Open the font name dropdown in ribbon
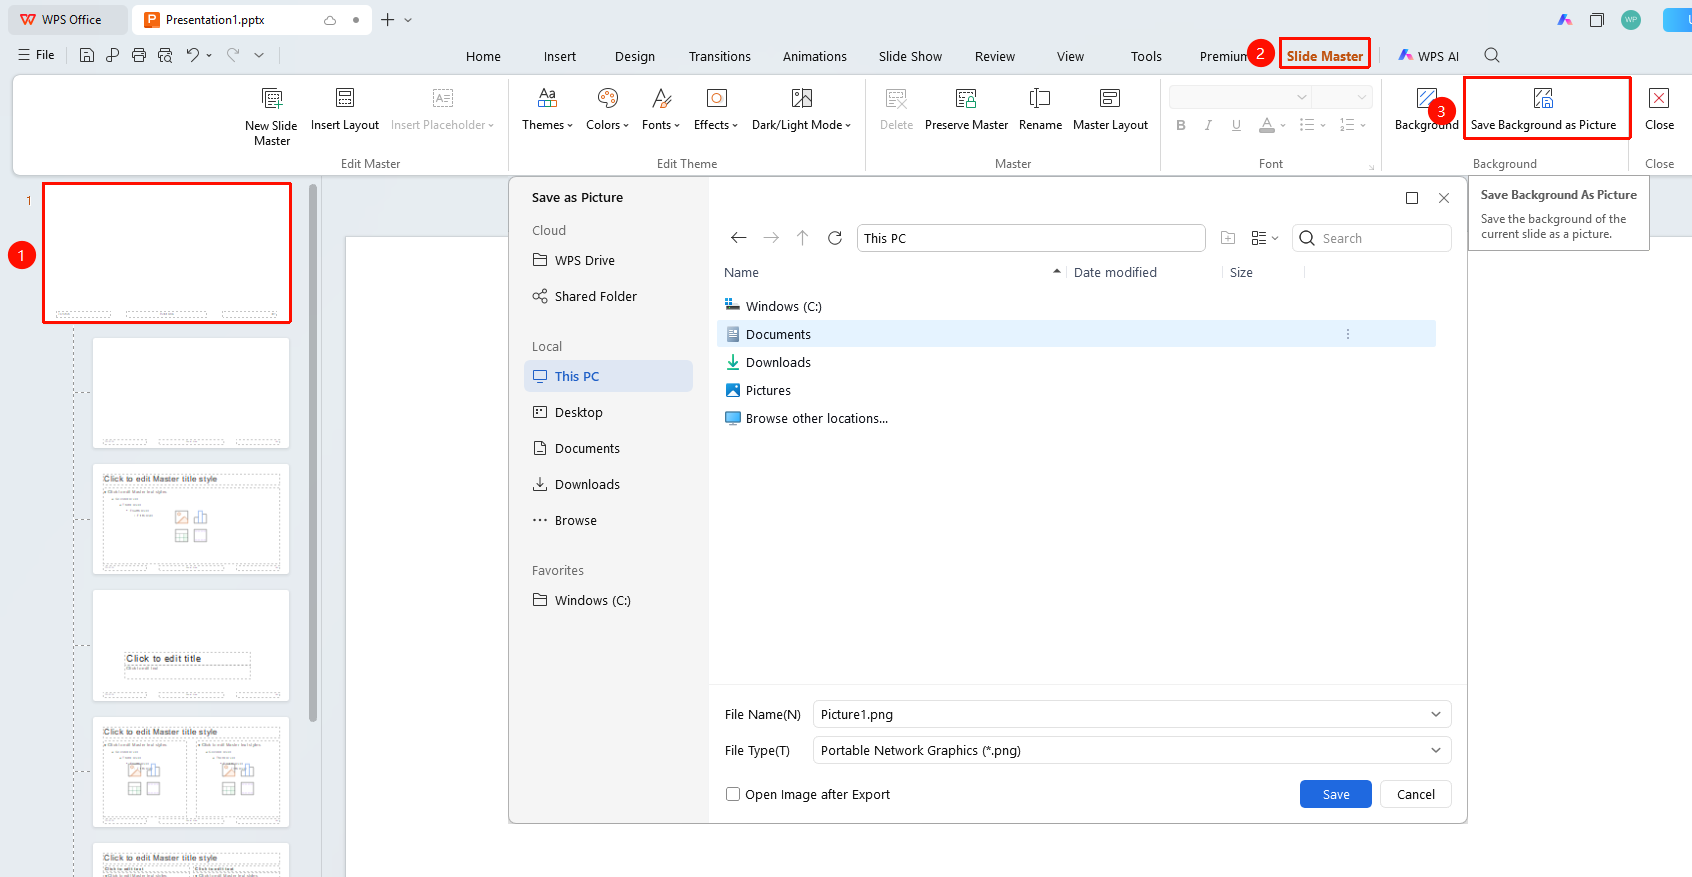The image size is (1692, 877). tap(1302, 97)
